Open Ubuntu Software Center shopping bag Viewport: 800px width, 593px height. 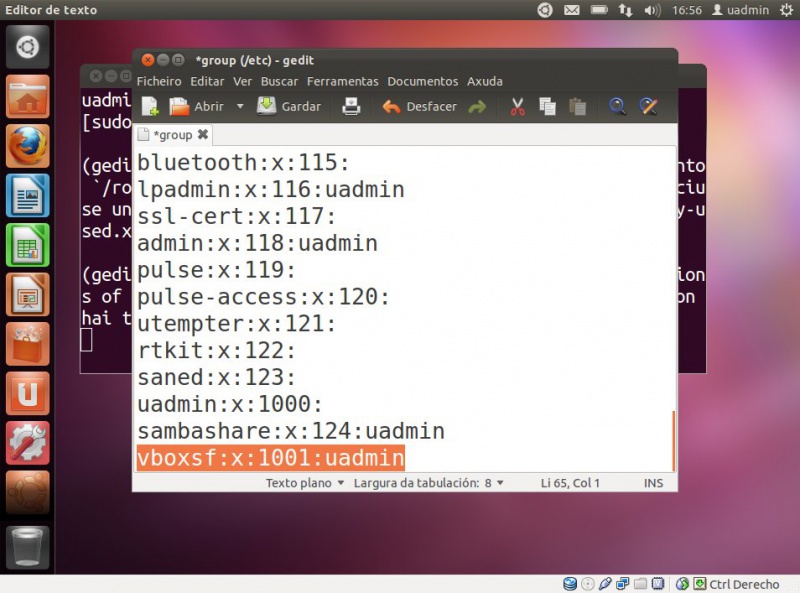tap(28, 344)
